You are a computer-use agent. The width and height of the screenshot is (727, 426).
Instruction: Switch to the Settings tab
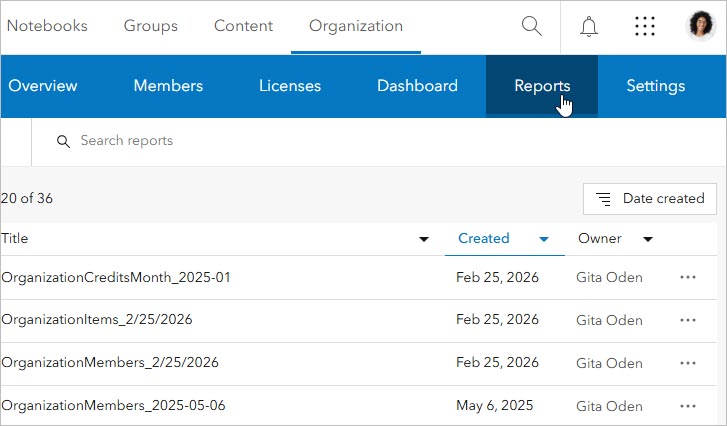[x=656, y=86]
